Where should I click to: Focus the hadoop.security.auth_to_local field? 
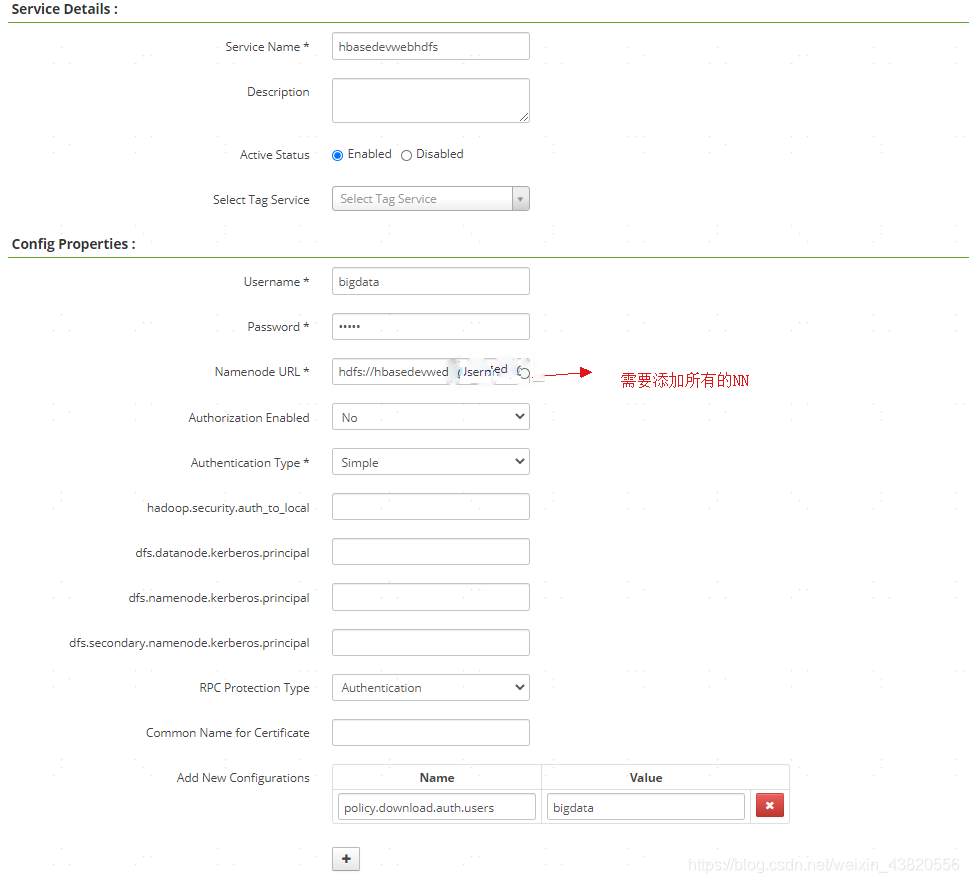[430, 506]
